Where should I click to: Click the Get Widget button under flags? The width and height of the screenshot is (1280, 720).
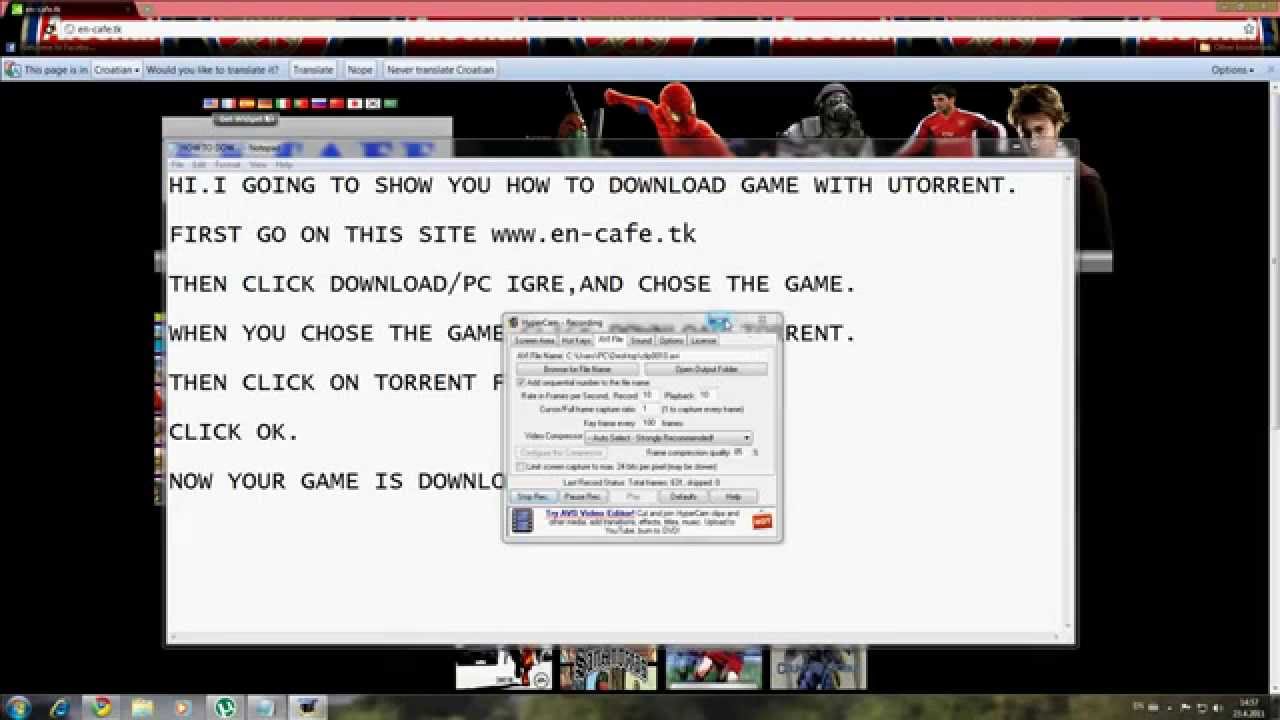pyautogui.click(x=246, y=119)
